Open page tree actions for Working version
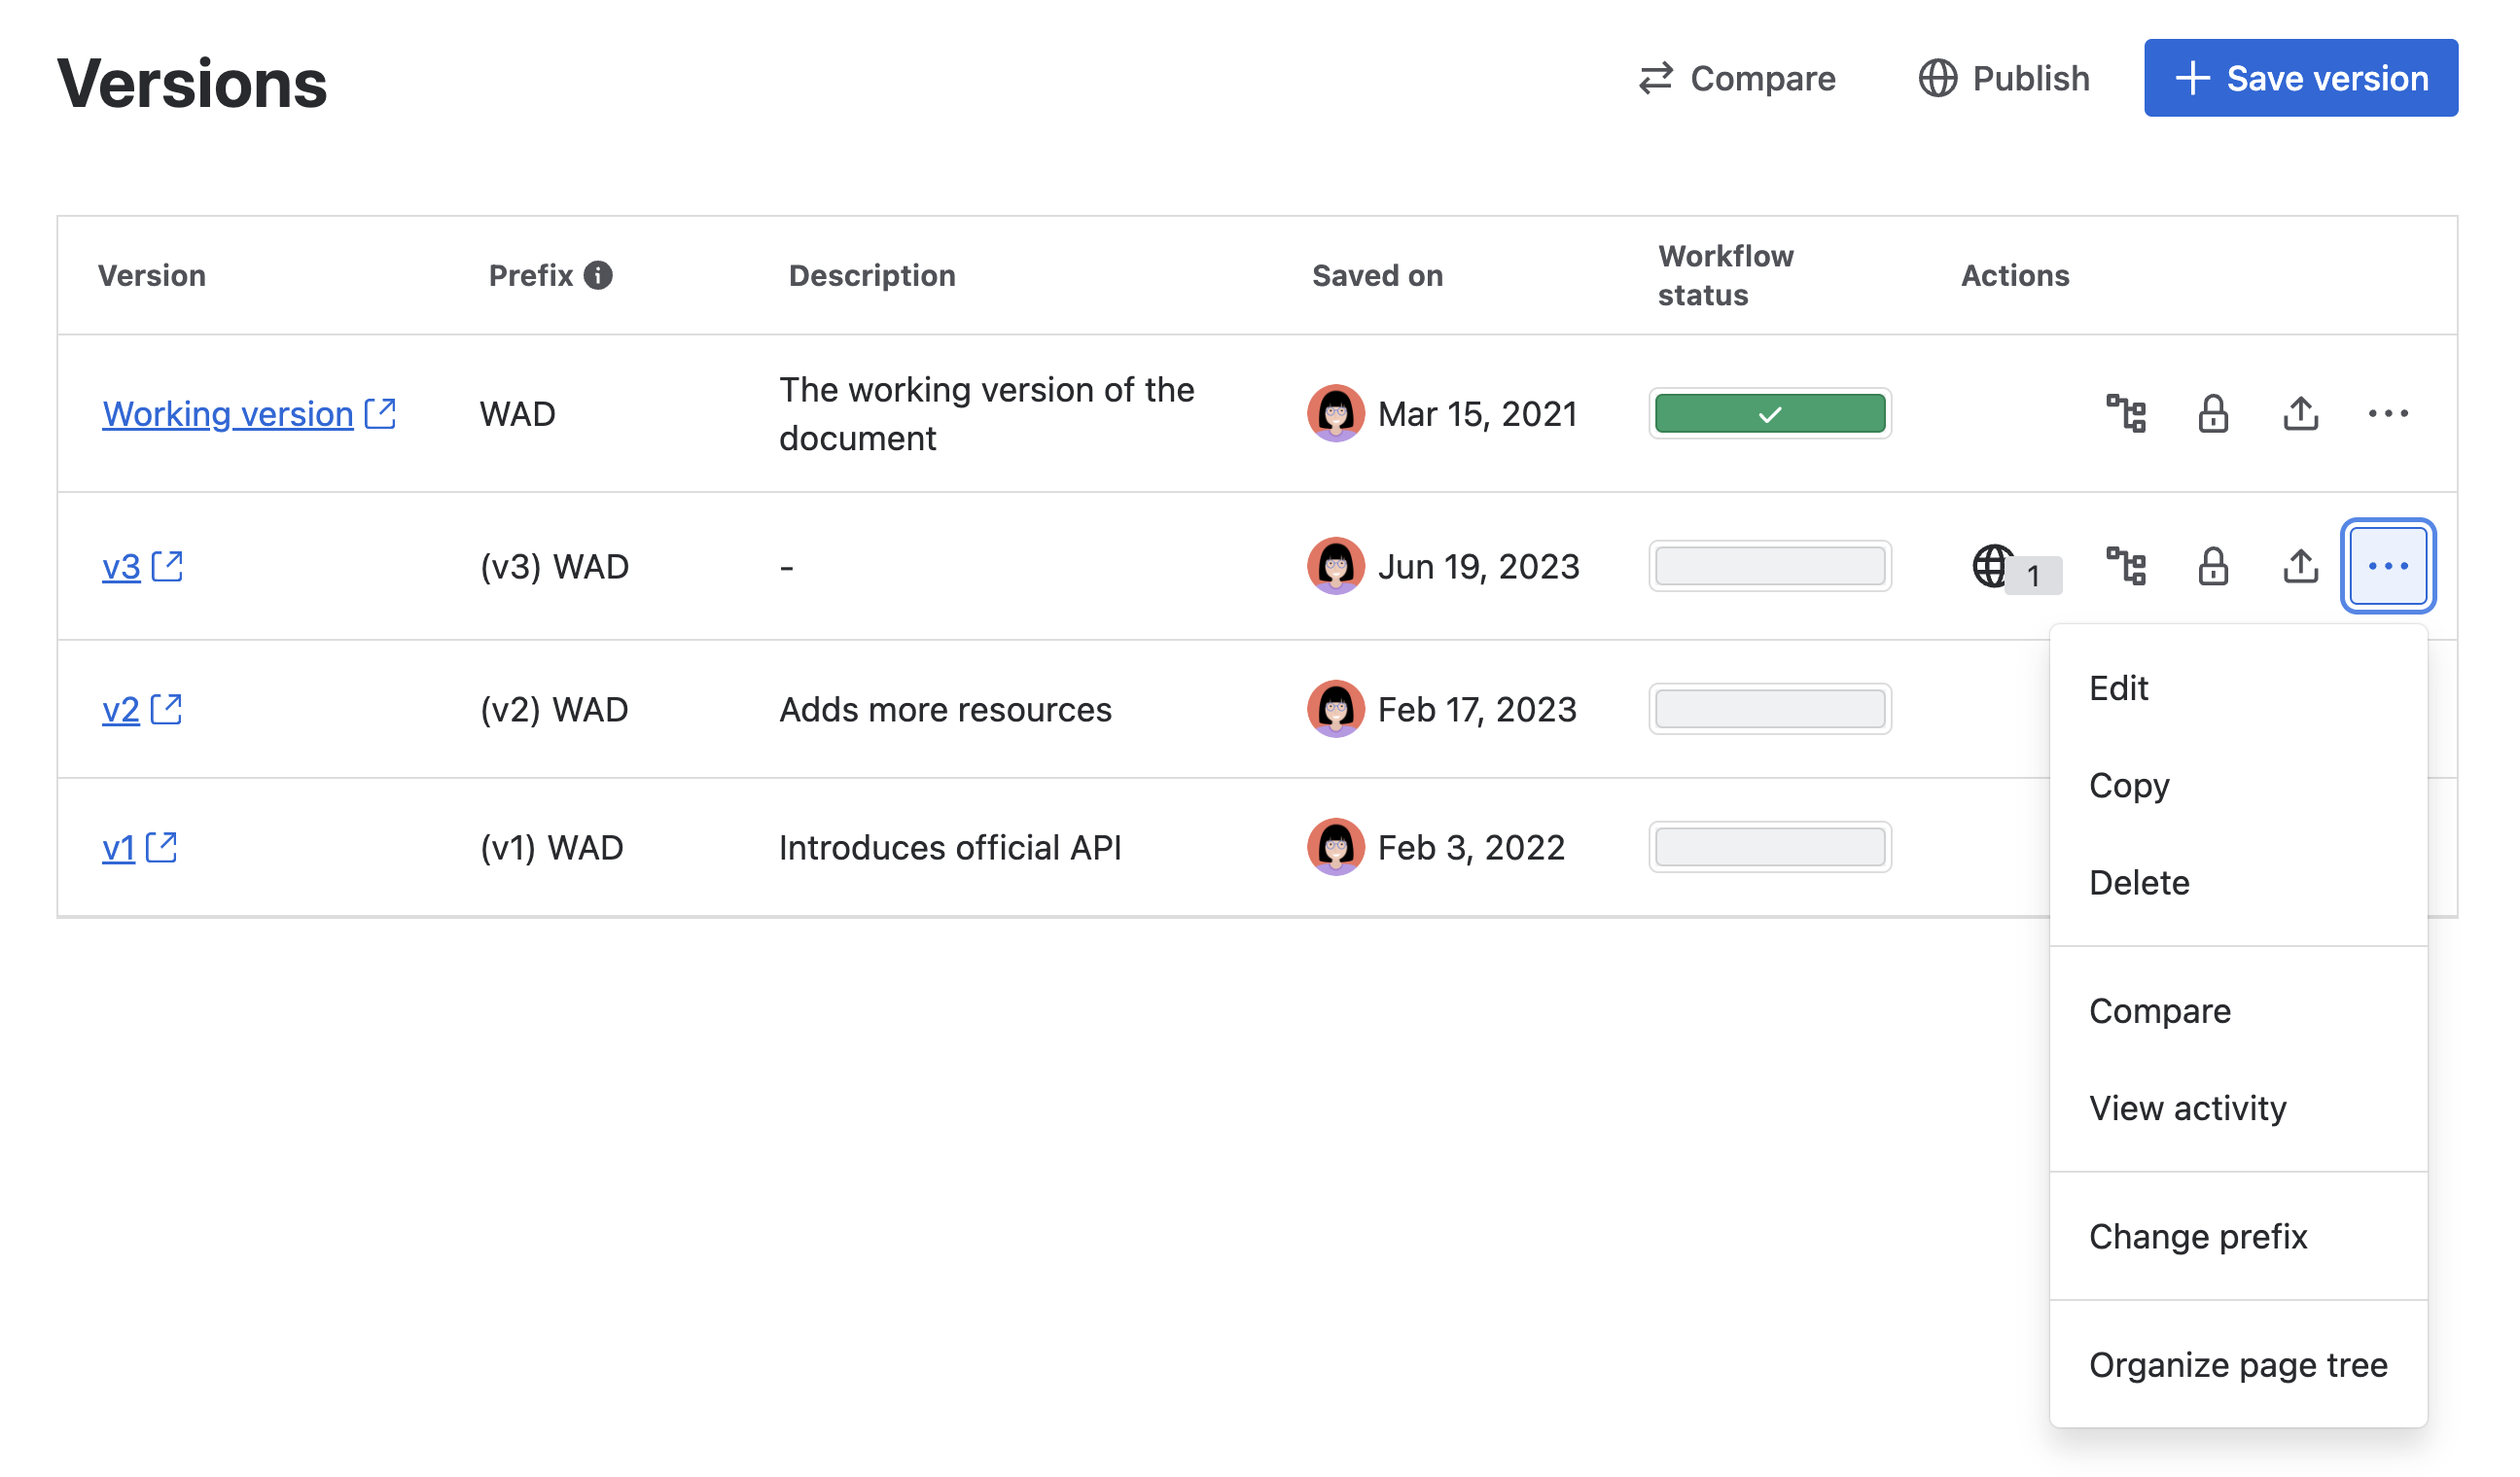This screenshot has width=2520, height=1477. pyautogui.click(x=2126, y=413)
